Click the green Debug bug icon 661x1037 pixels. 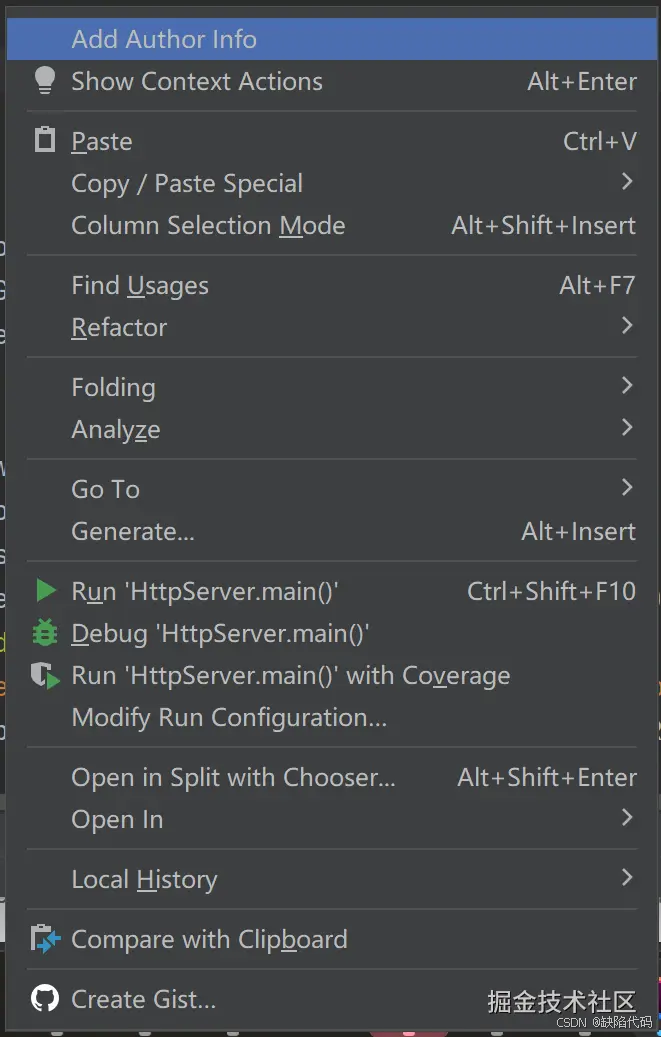[x=45, y=633]
